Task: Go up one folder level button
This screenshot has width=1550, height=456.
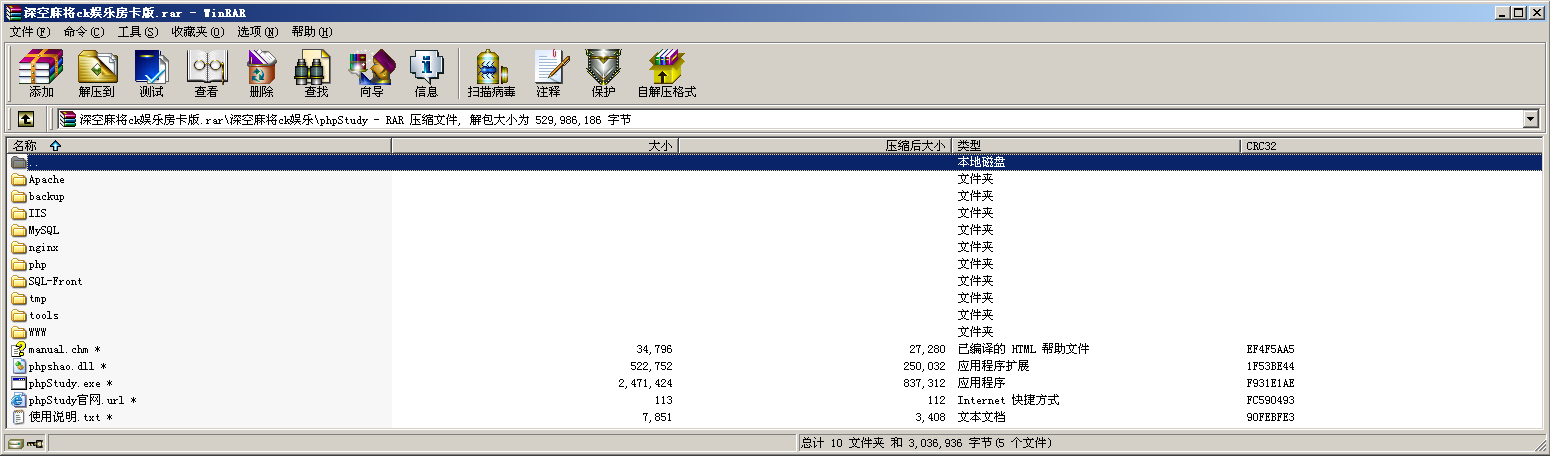Action: coord(26,119)
